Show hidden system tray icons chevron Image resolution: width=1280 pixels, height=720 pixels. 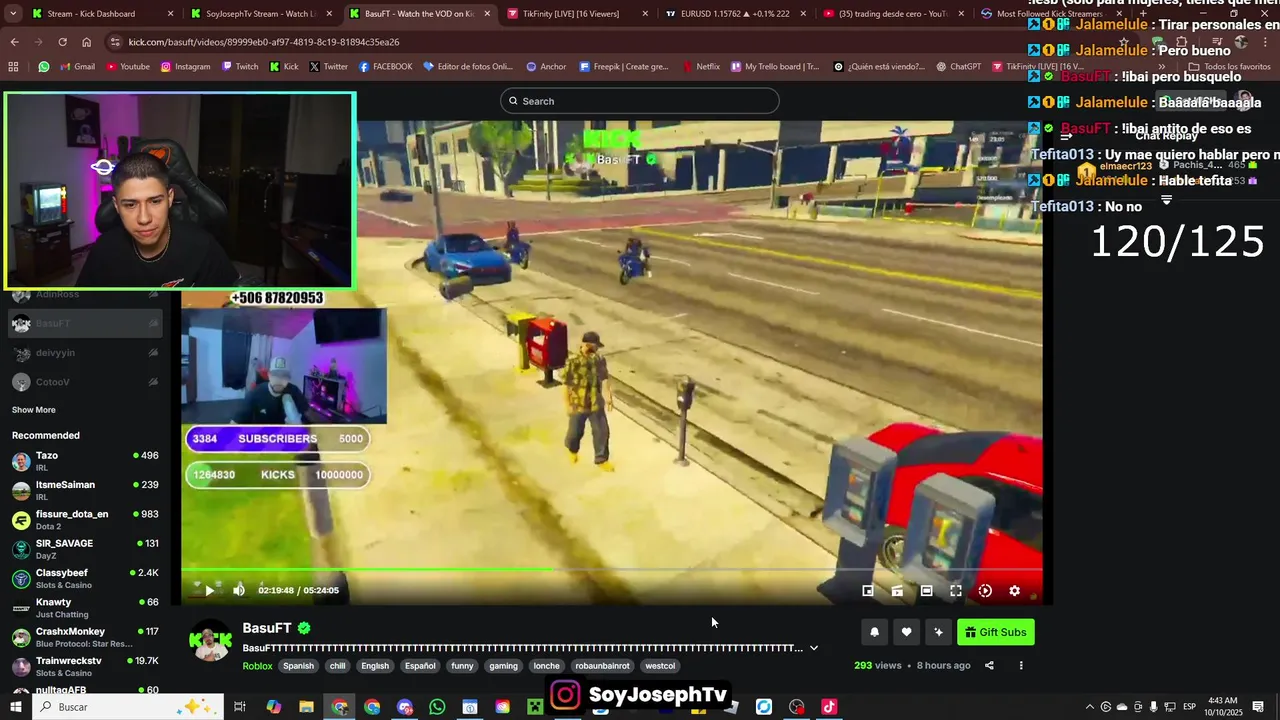1089,707
